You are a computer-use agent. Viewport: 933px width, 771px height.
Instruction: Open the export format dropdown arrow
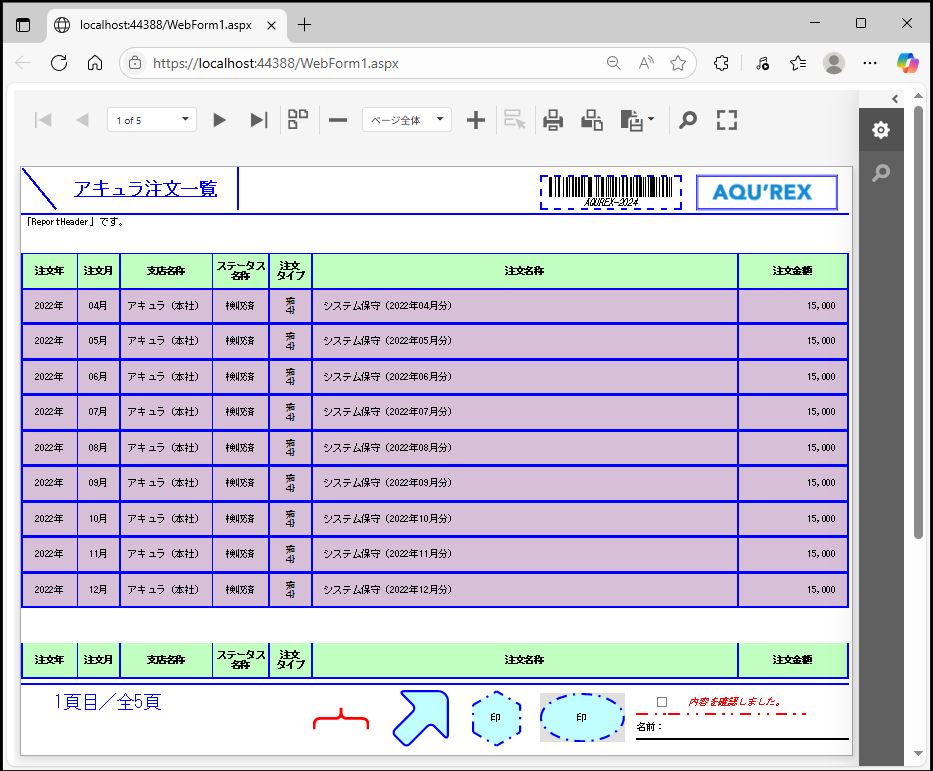pyautogui.click(x=652, y=120)
